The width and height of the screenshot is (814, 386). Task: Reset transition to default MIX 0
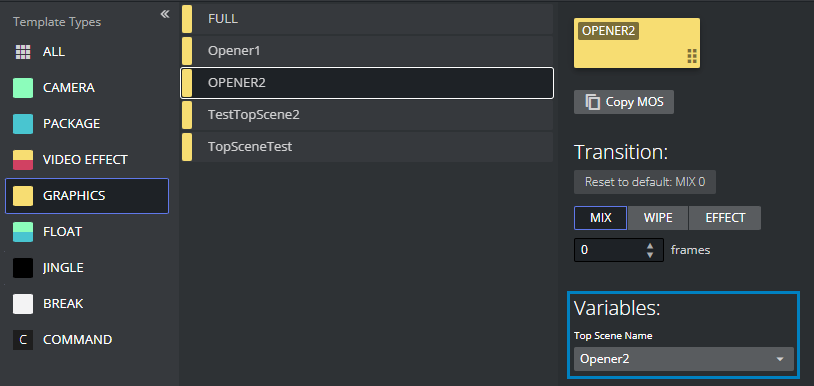(645, 182)
